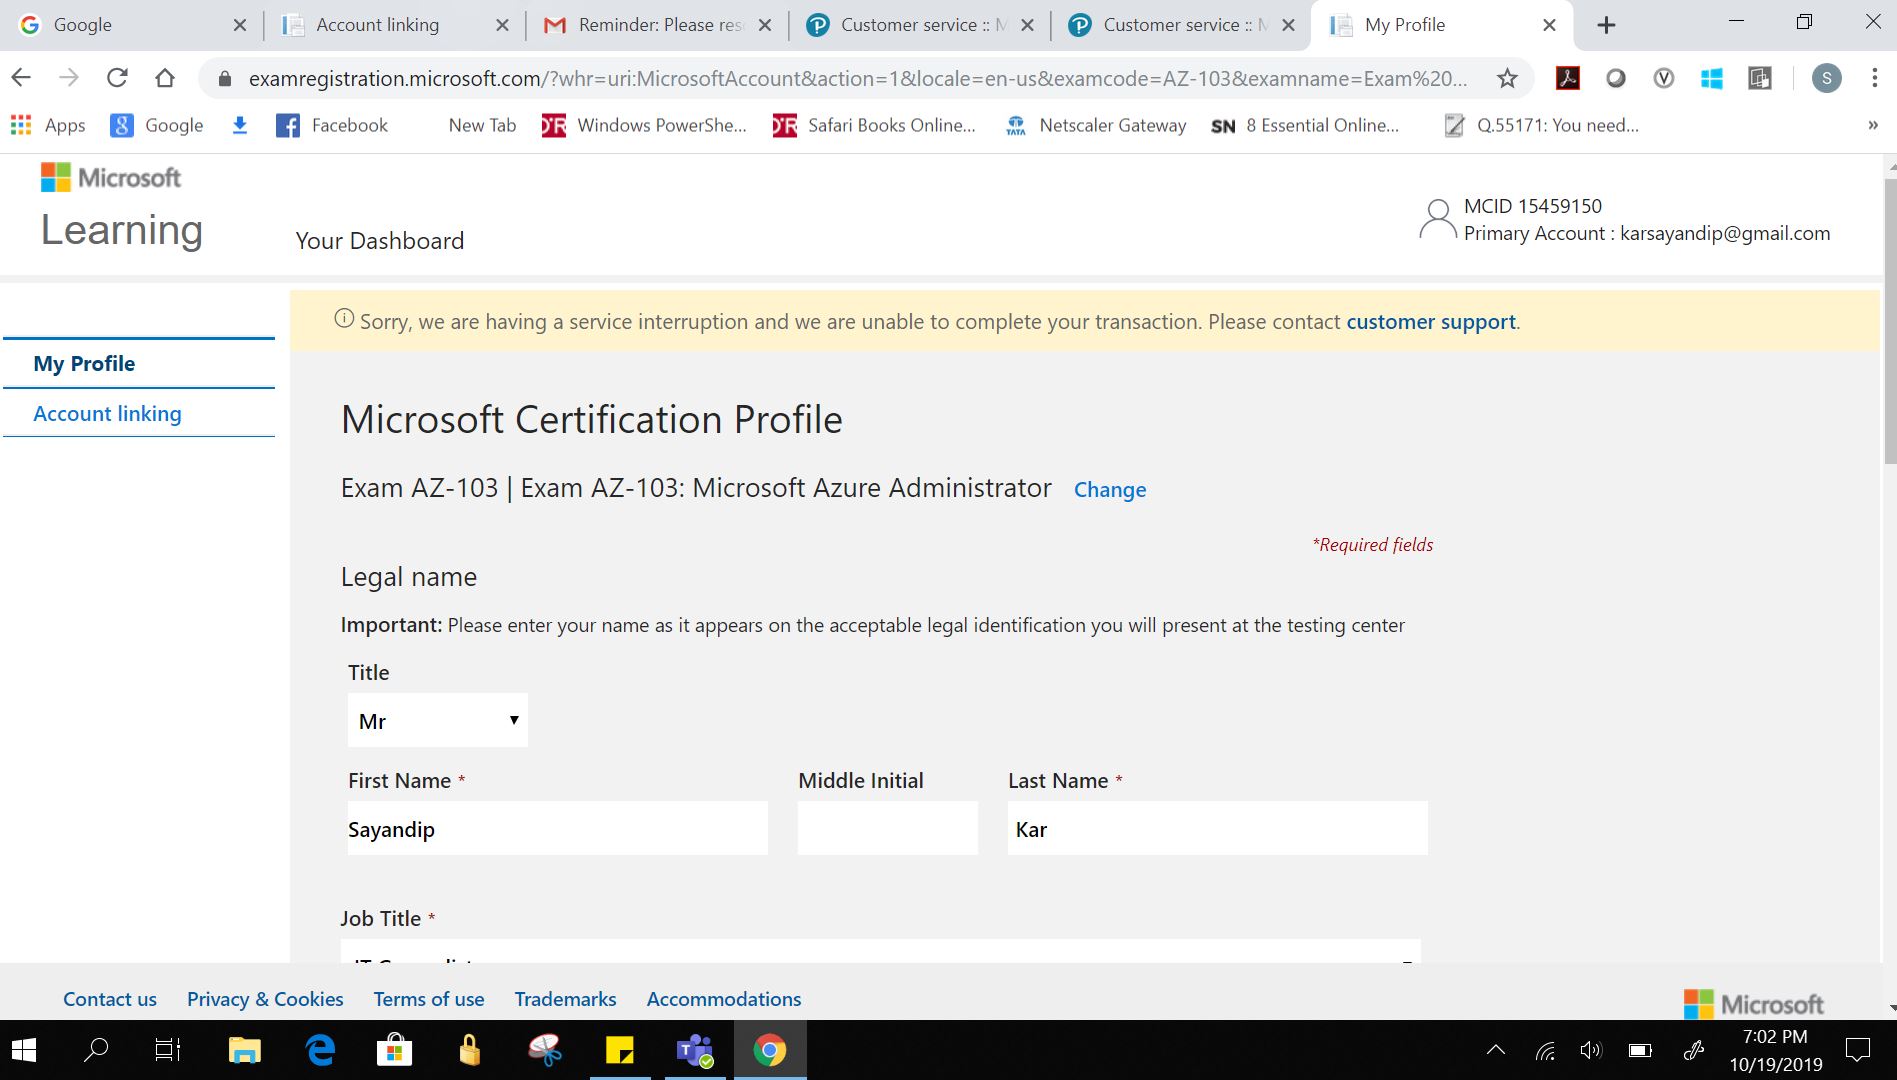Open Microsoft Store from taskbar
1897x1080 pixels.
click(x=395, y=1050)
